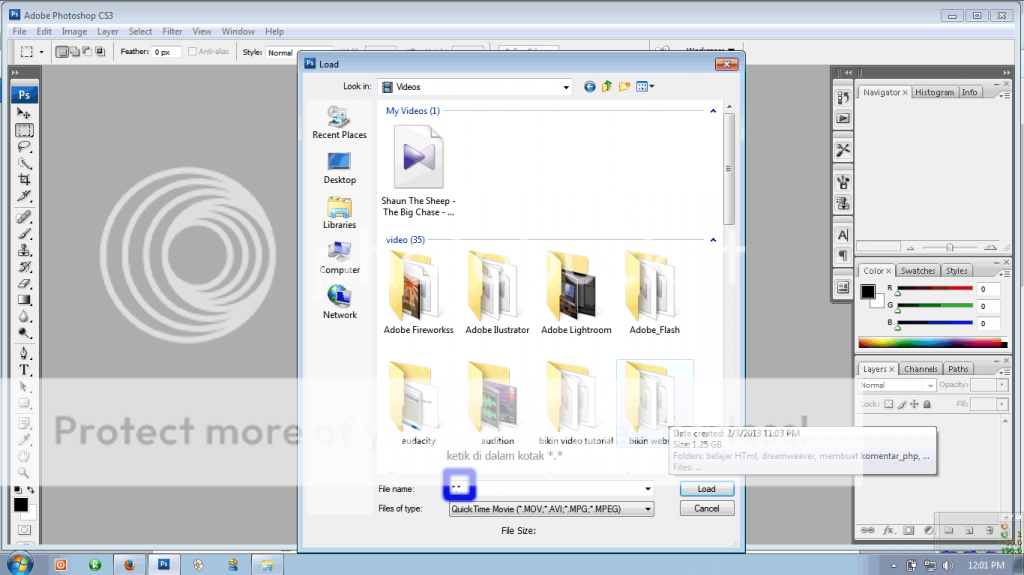Select the Clone Stamp tool
Image resolution: width=1024 pixels, height=575 pixels.
coord(24,250)
